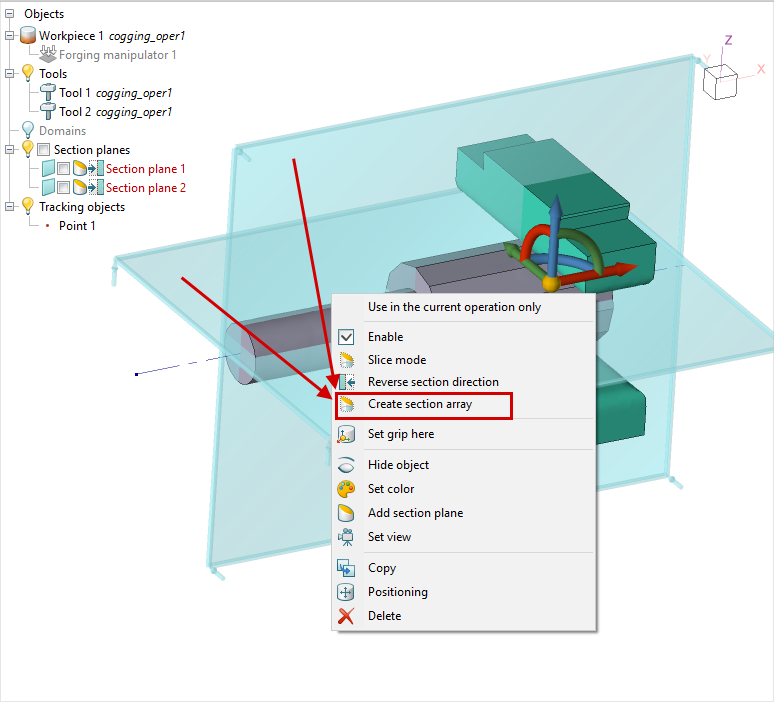
Task: Collapse the Tracking objects node
Action: 10,207
